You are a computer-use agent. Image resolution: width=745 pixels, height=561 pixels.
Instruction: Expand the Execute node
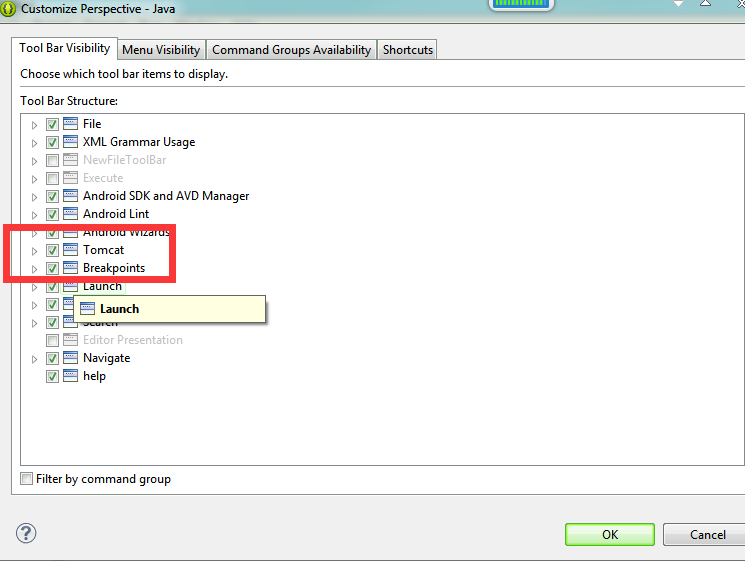[x=34, y=179]
